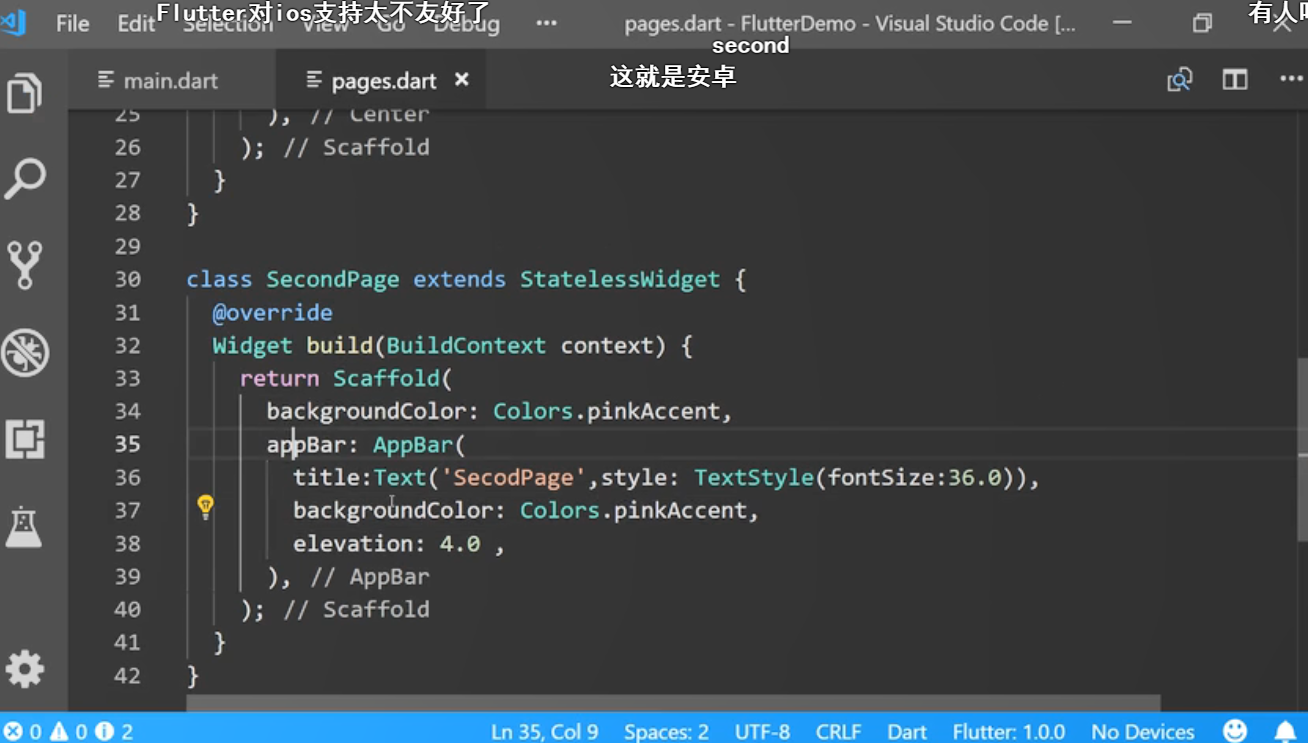This screenshot has width=1308, height=743.
Task: Close the pages.dart tab
Action: point(462,79)
